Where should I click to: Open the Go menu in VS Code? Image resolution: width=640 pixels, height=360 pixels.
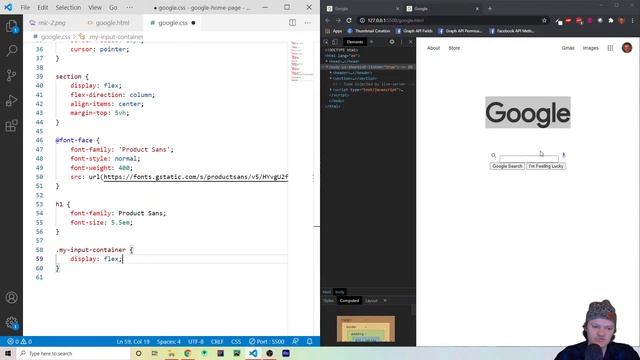point(113,8)
